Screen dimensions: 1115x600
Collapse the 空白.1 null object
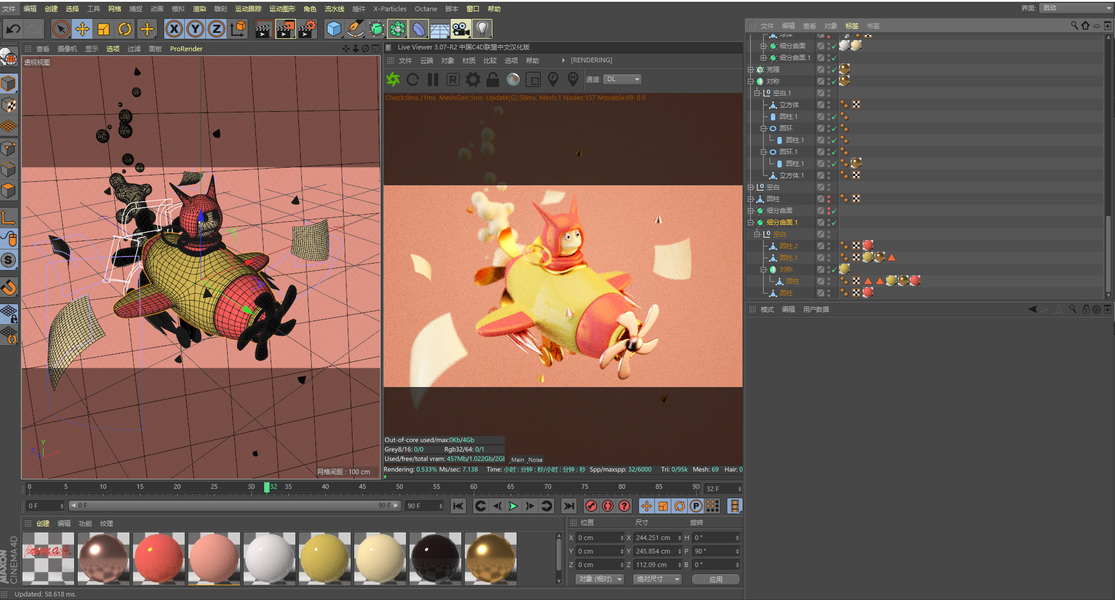click(x=757, y=93)
